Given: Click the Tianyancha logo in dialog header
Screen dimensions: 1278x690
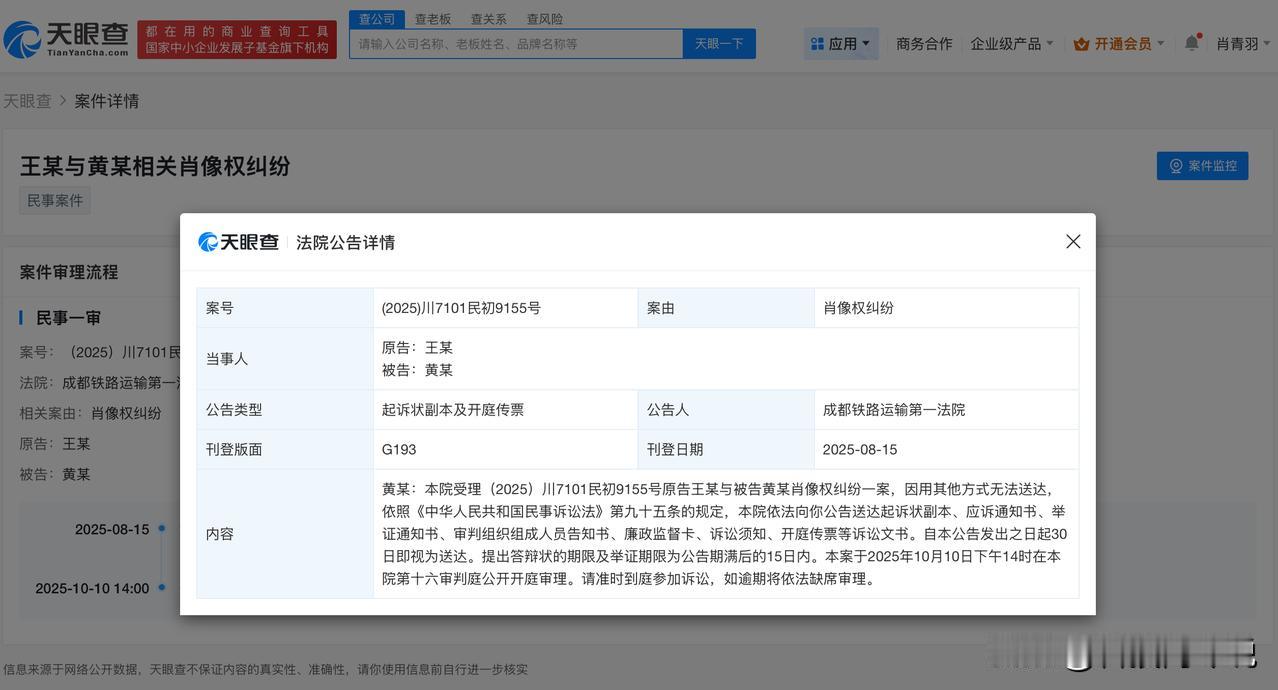Looking at the screenshot, I should pyautogui.click(x=238, y=242).
